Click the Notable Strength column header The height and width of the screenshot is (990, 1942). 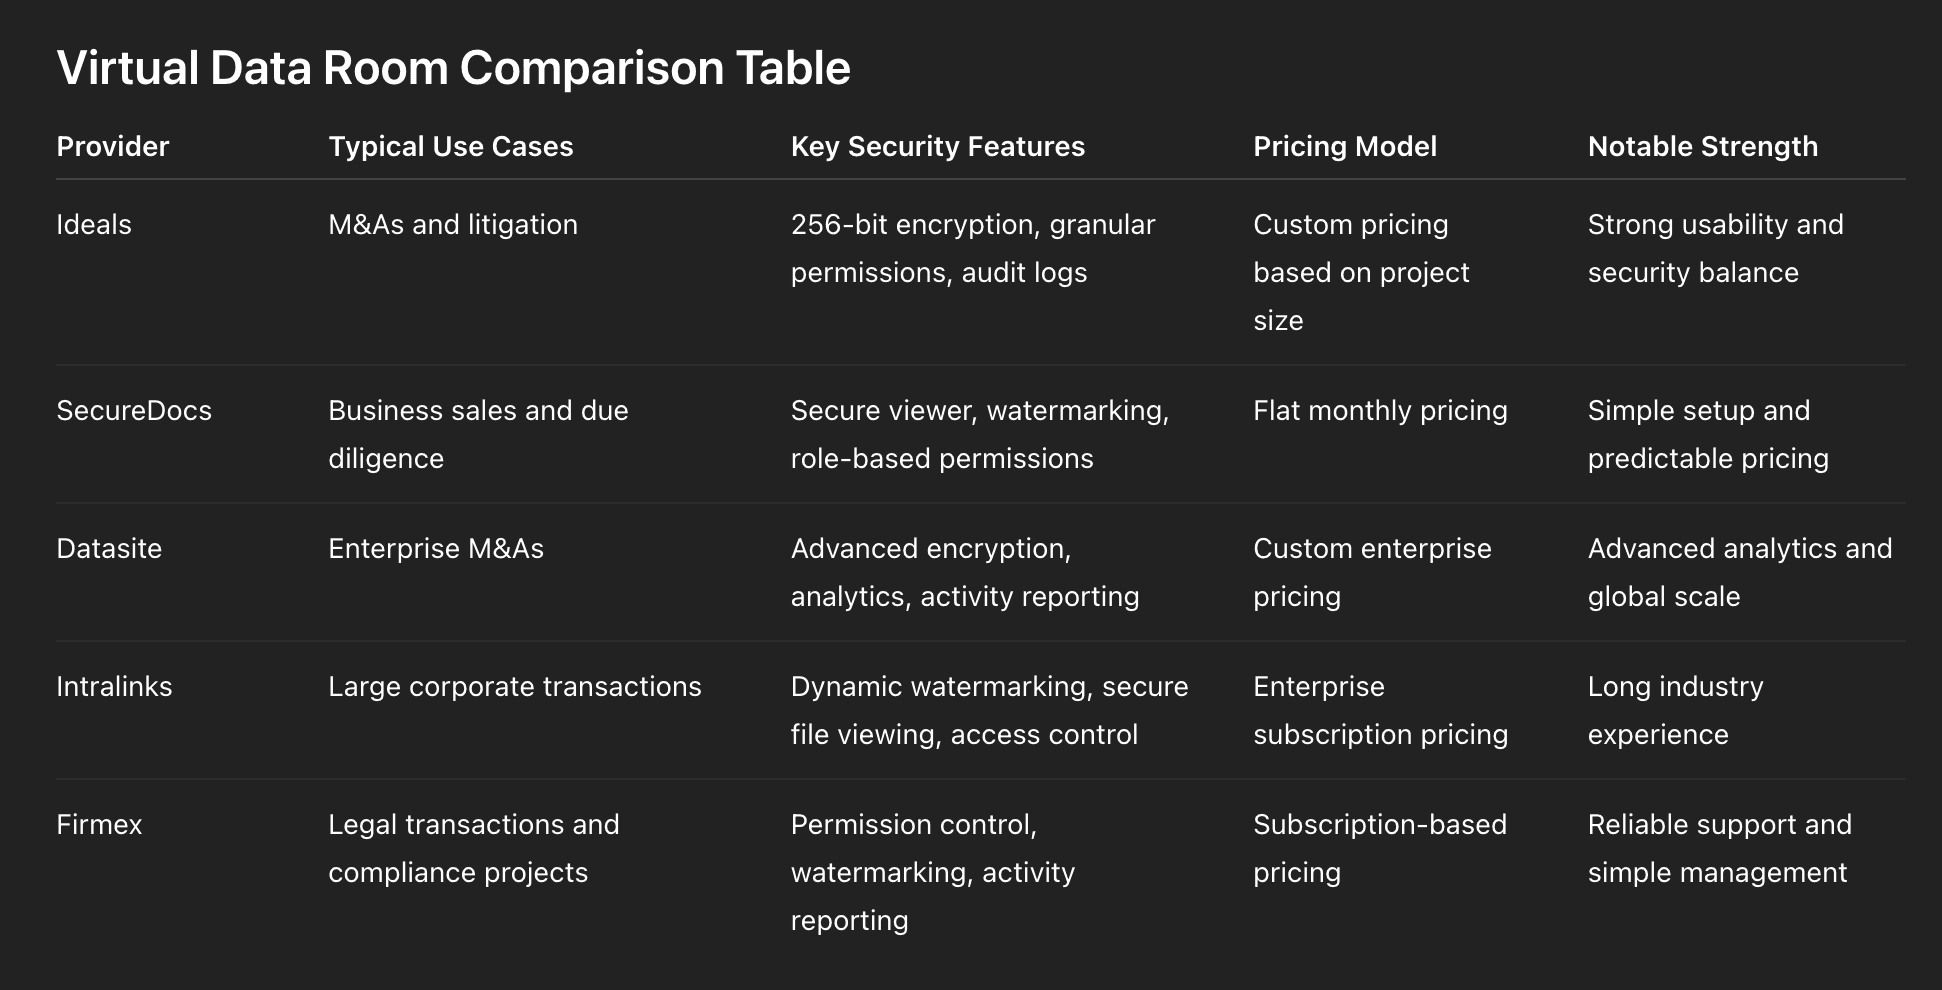coord(1703,146)
